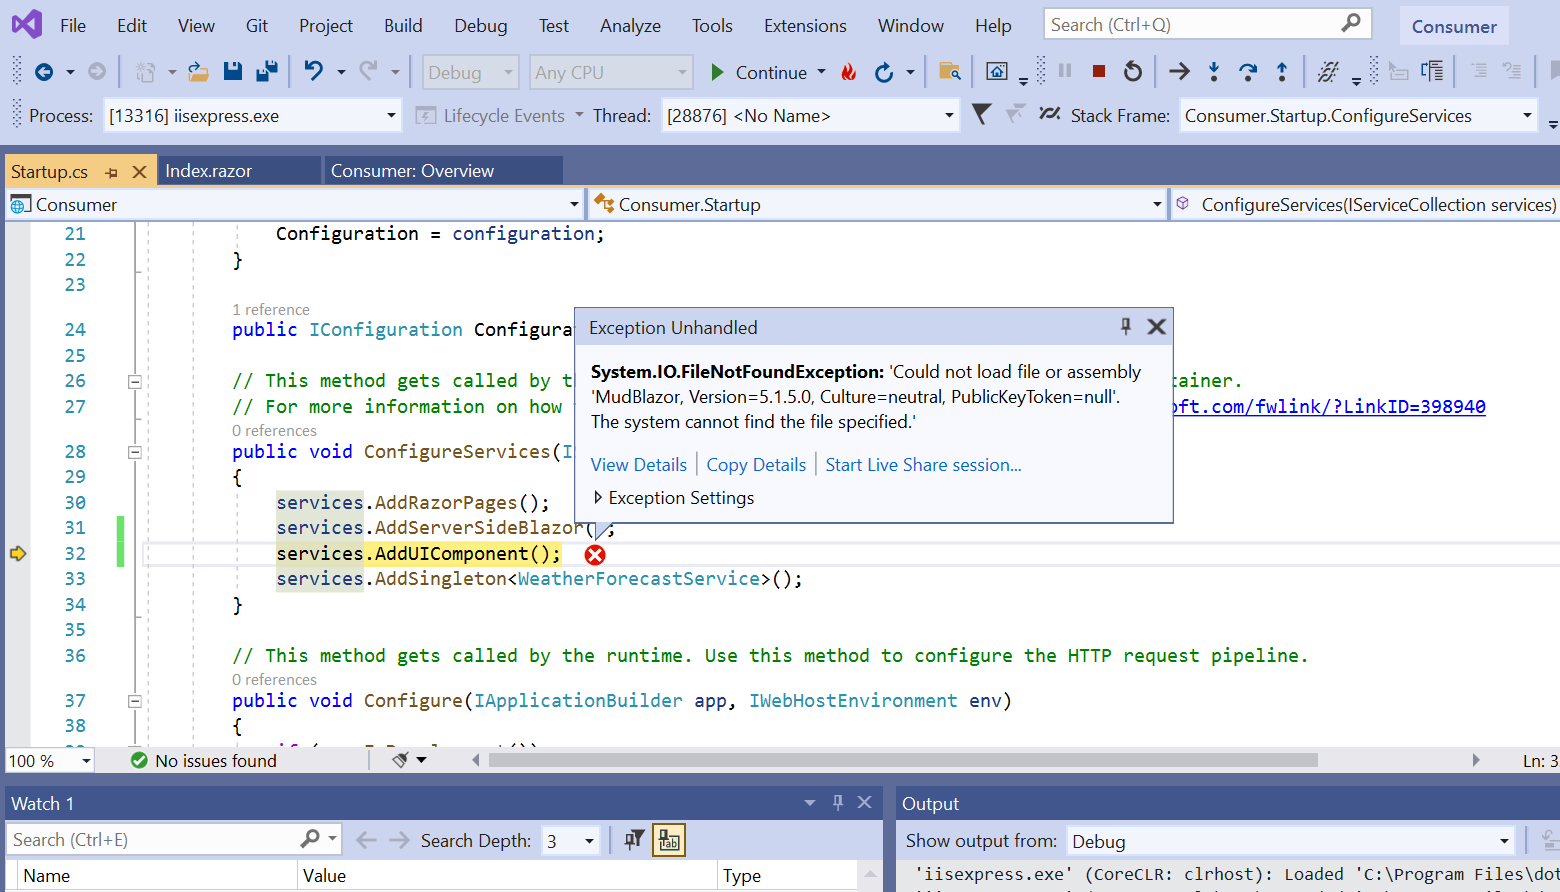This screenshot has height=892, width=1560.
Task: Stop debugging with the red square
Action: coord(1098,72)
